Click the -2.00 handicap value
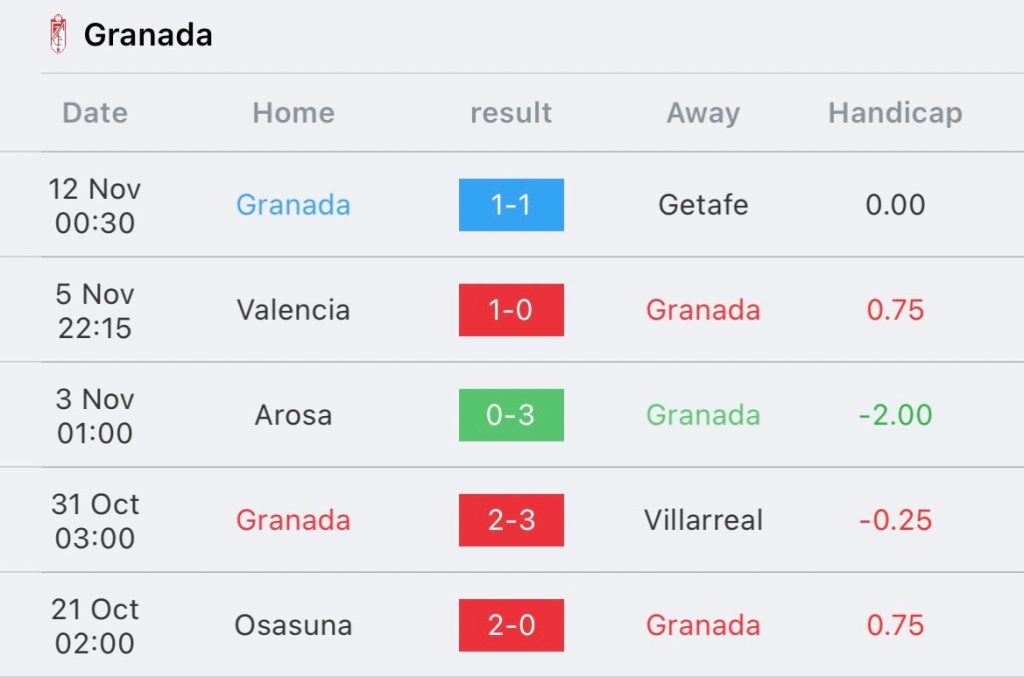This screenshot has height=677, width=1024. pyautogui.click(x=895, y=415)
